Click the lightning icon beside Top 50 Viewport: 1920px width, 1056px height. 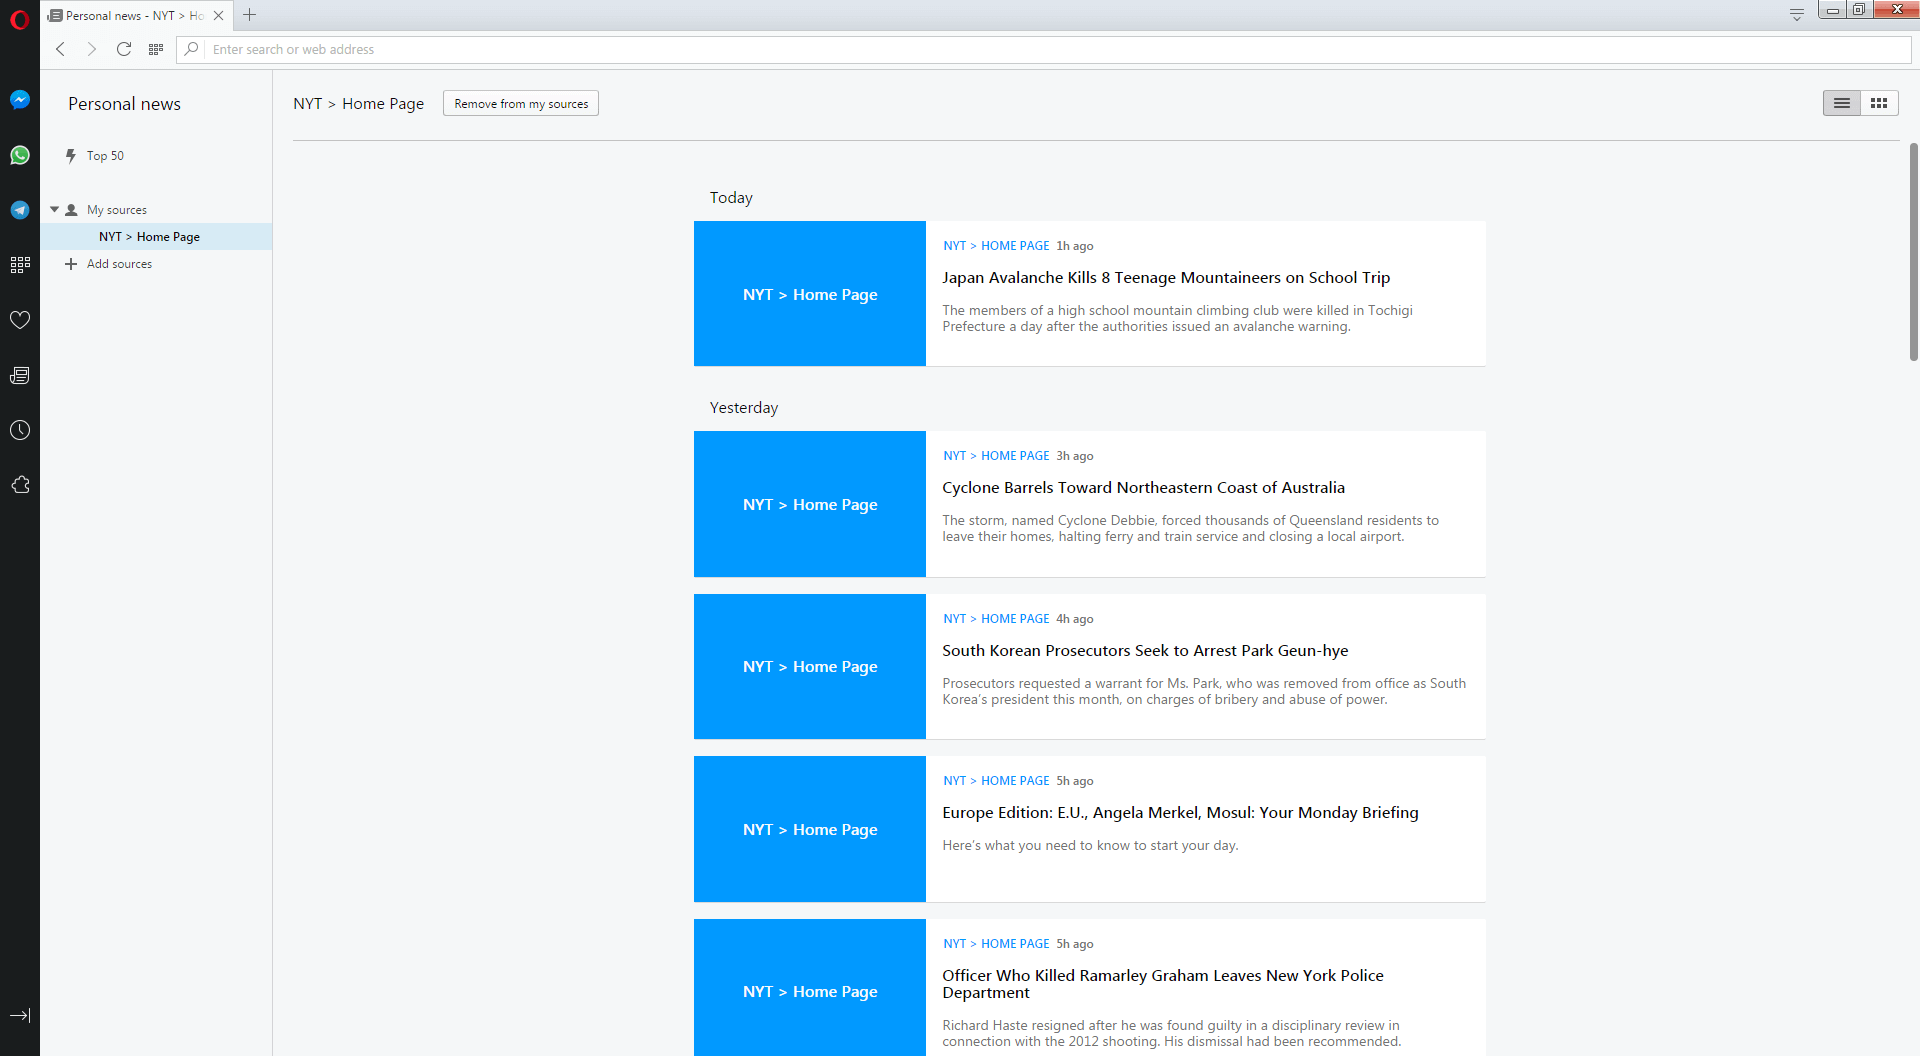[x=71, y=156]
